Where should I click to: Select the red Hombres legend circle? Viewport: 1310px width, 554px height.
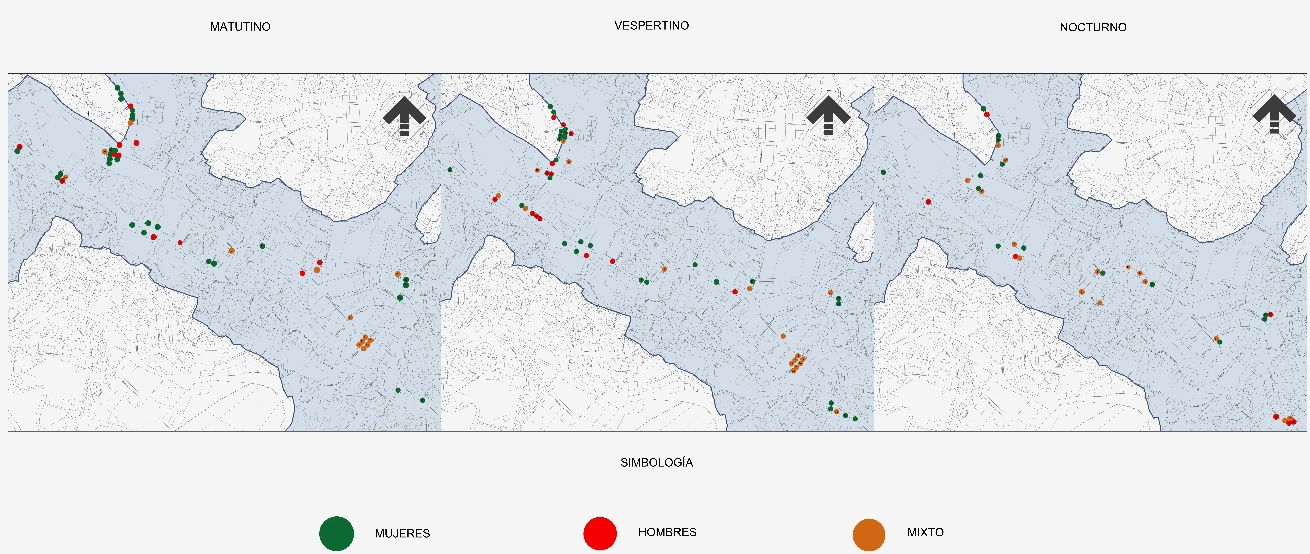pos(600,533)
